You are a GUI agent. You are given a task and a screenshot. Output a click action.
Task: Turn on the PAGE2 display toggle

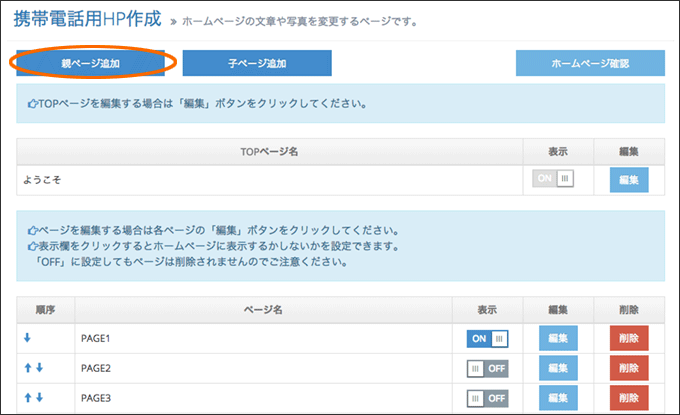pyautogui.click(x=487, y=369)
